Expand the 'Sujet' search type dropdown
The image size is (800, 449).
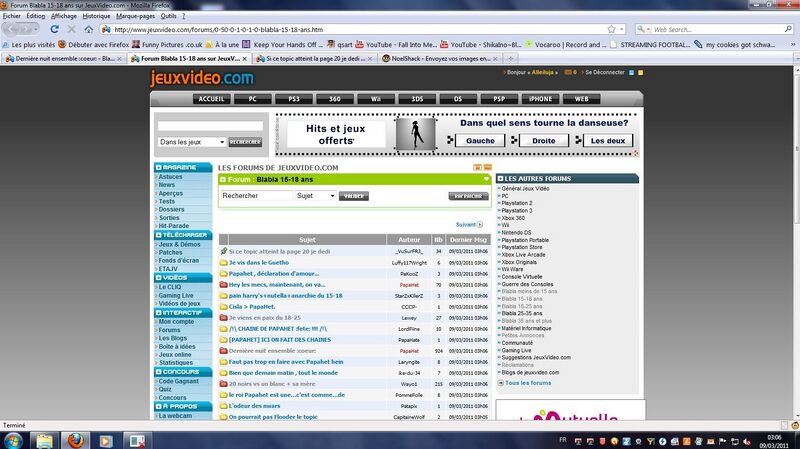pyautogui.click(x=316, y=196)
